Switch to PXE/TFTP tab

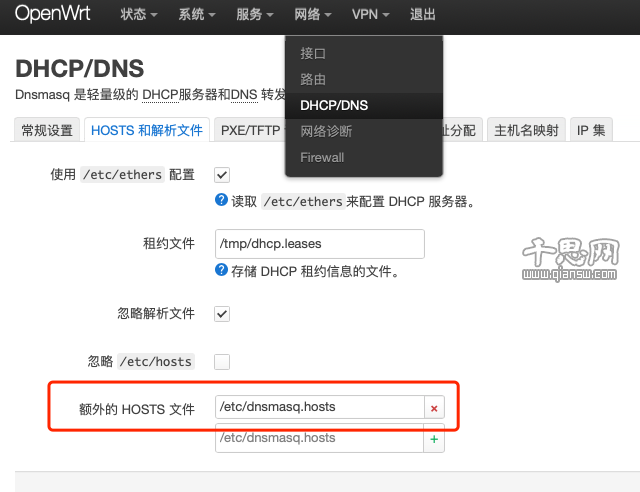(250, 130)
